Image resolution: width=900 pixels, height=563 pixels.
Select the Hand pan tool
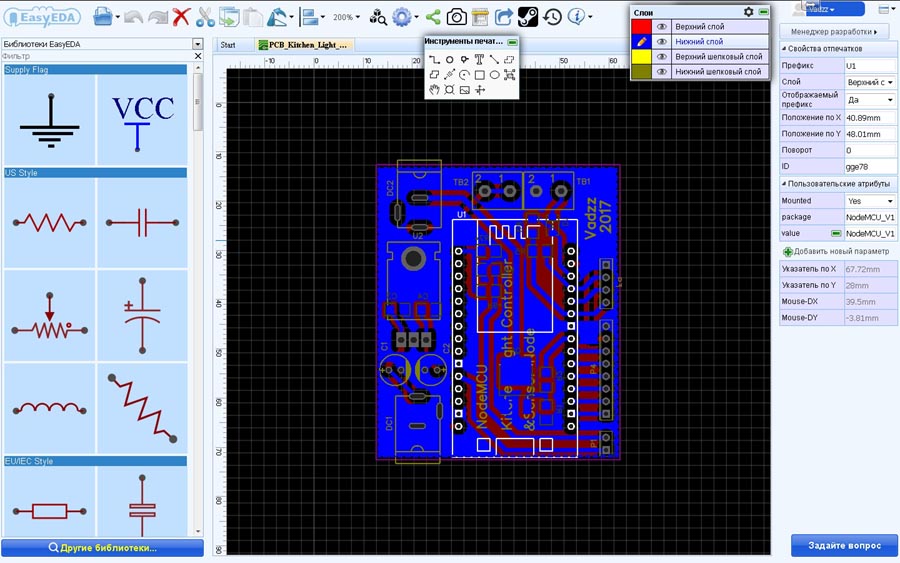[435, 90]
